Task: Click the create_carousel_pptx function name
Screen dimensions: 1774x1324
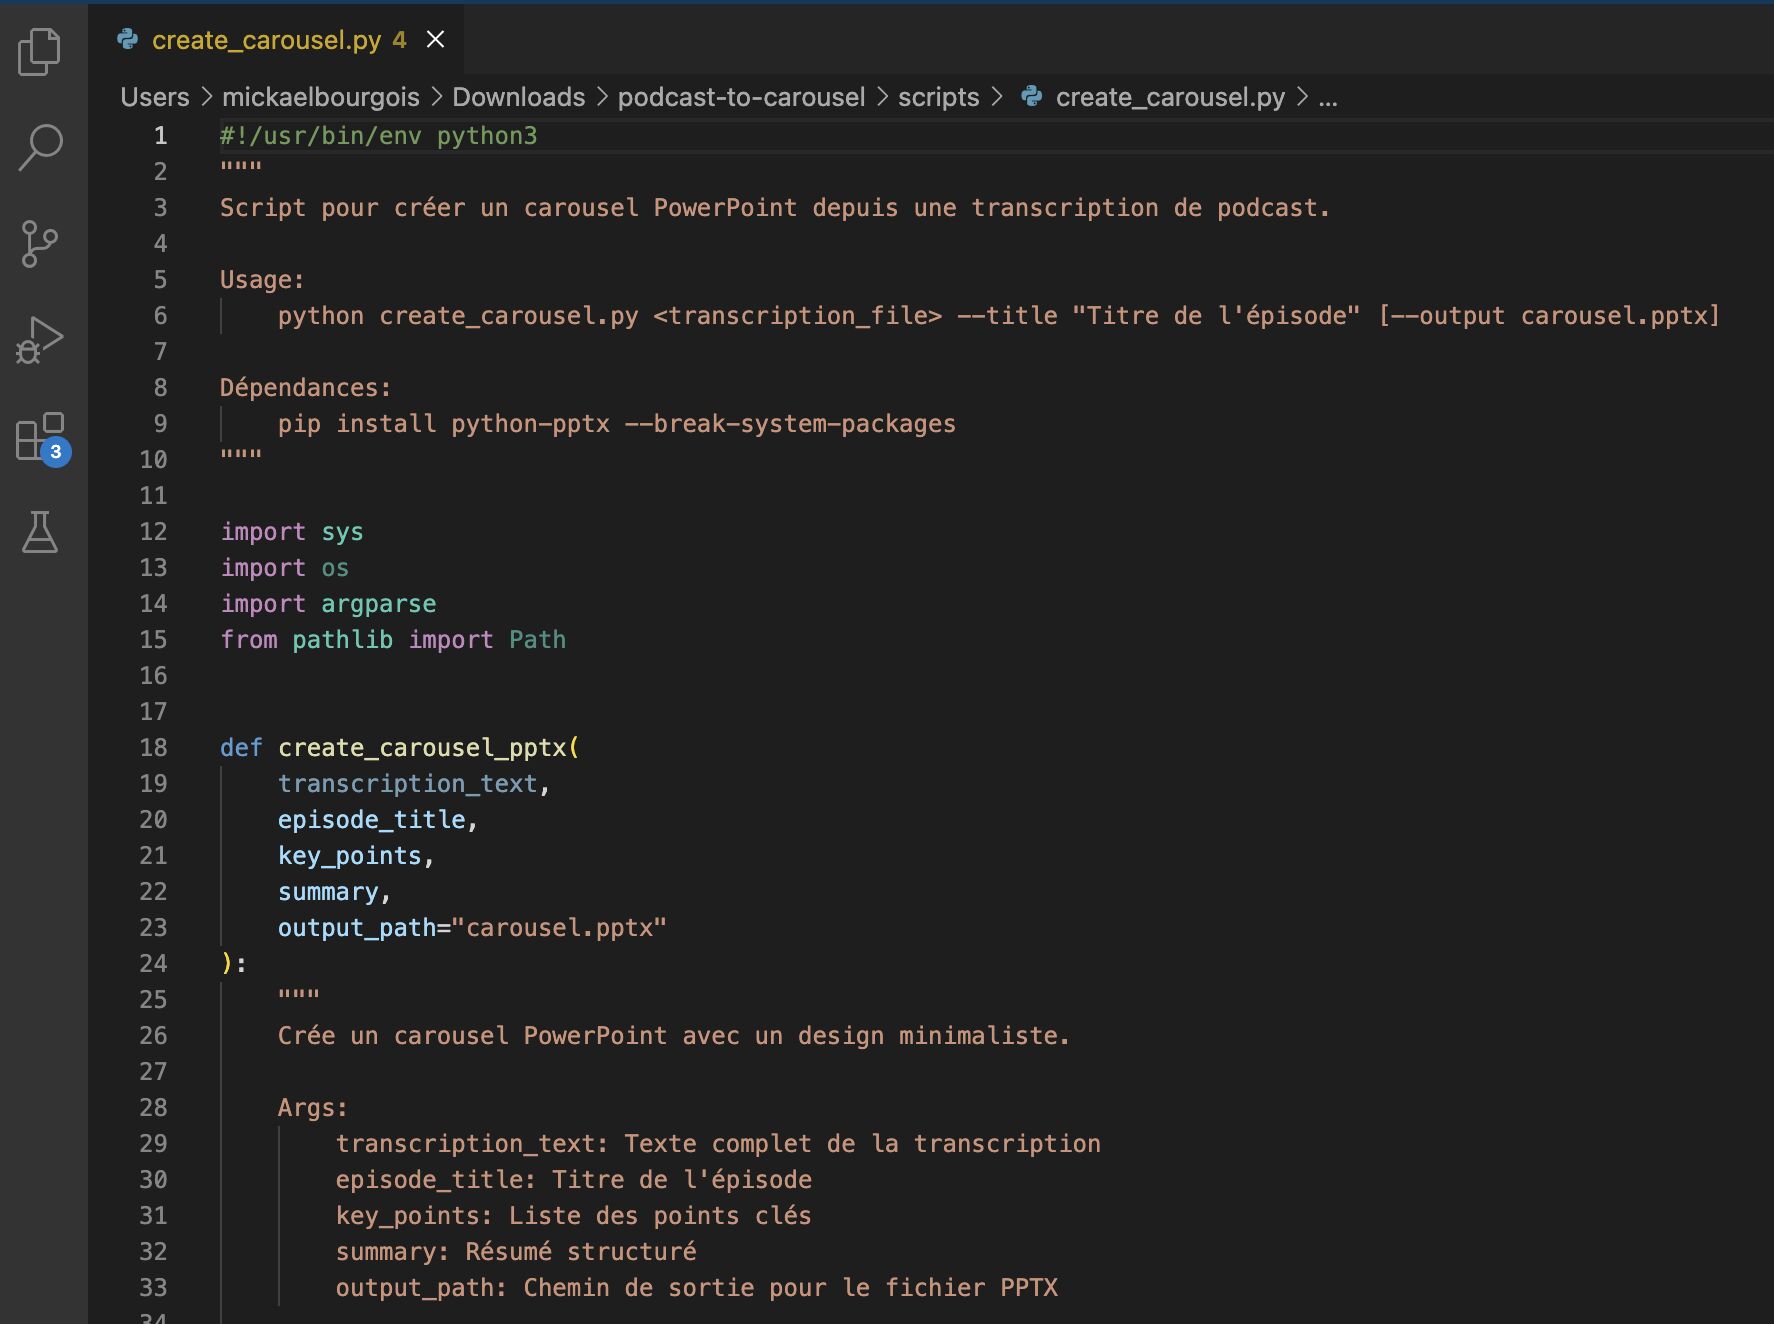Action: pos(422,748)
